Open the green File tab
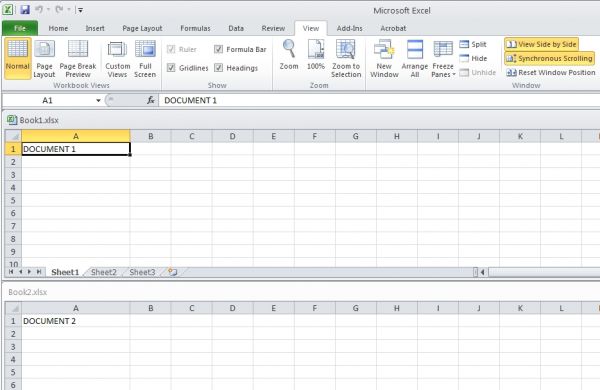This screenshot has width=600, height=390. tap(20, 28)
